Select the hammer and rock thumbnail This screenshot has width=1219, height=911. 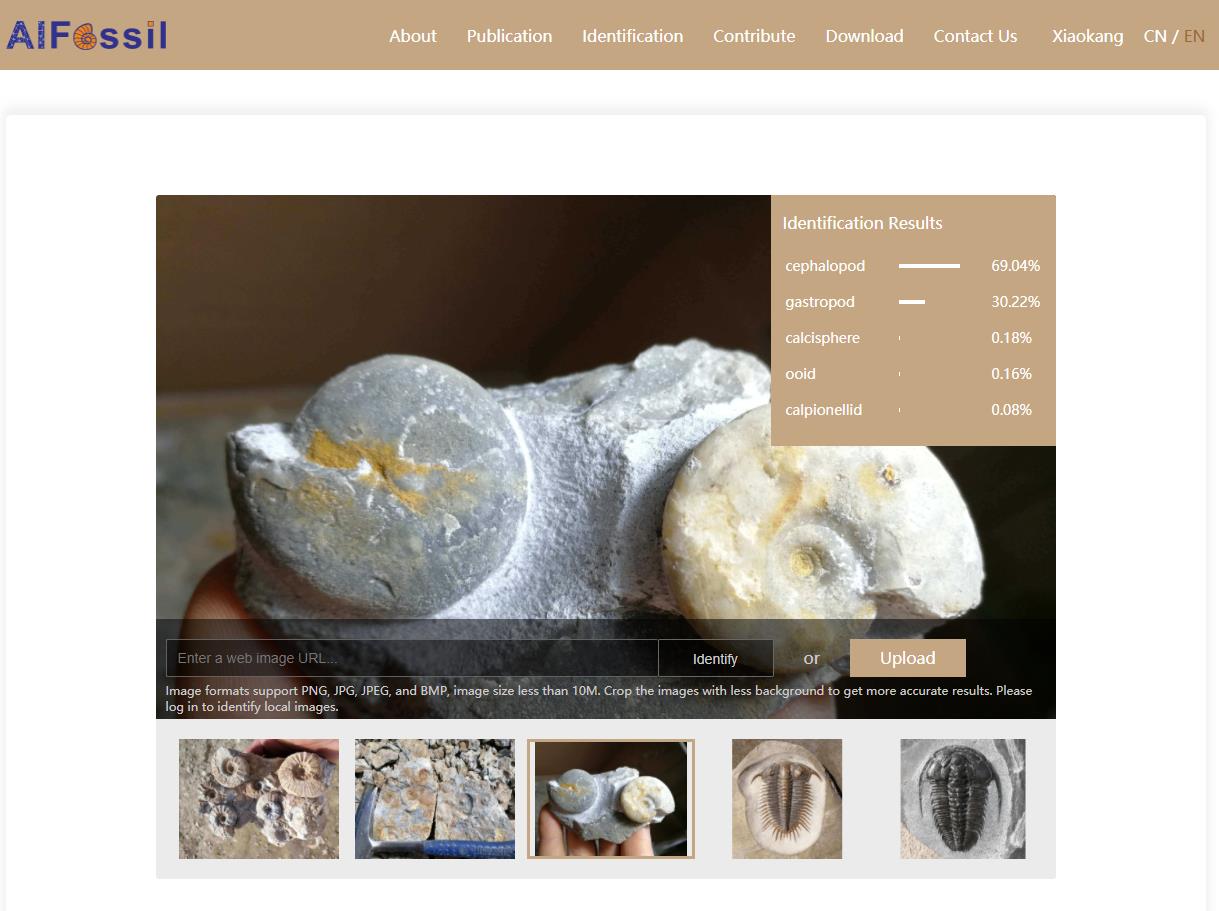point(435,799)
